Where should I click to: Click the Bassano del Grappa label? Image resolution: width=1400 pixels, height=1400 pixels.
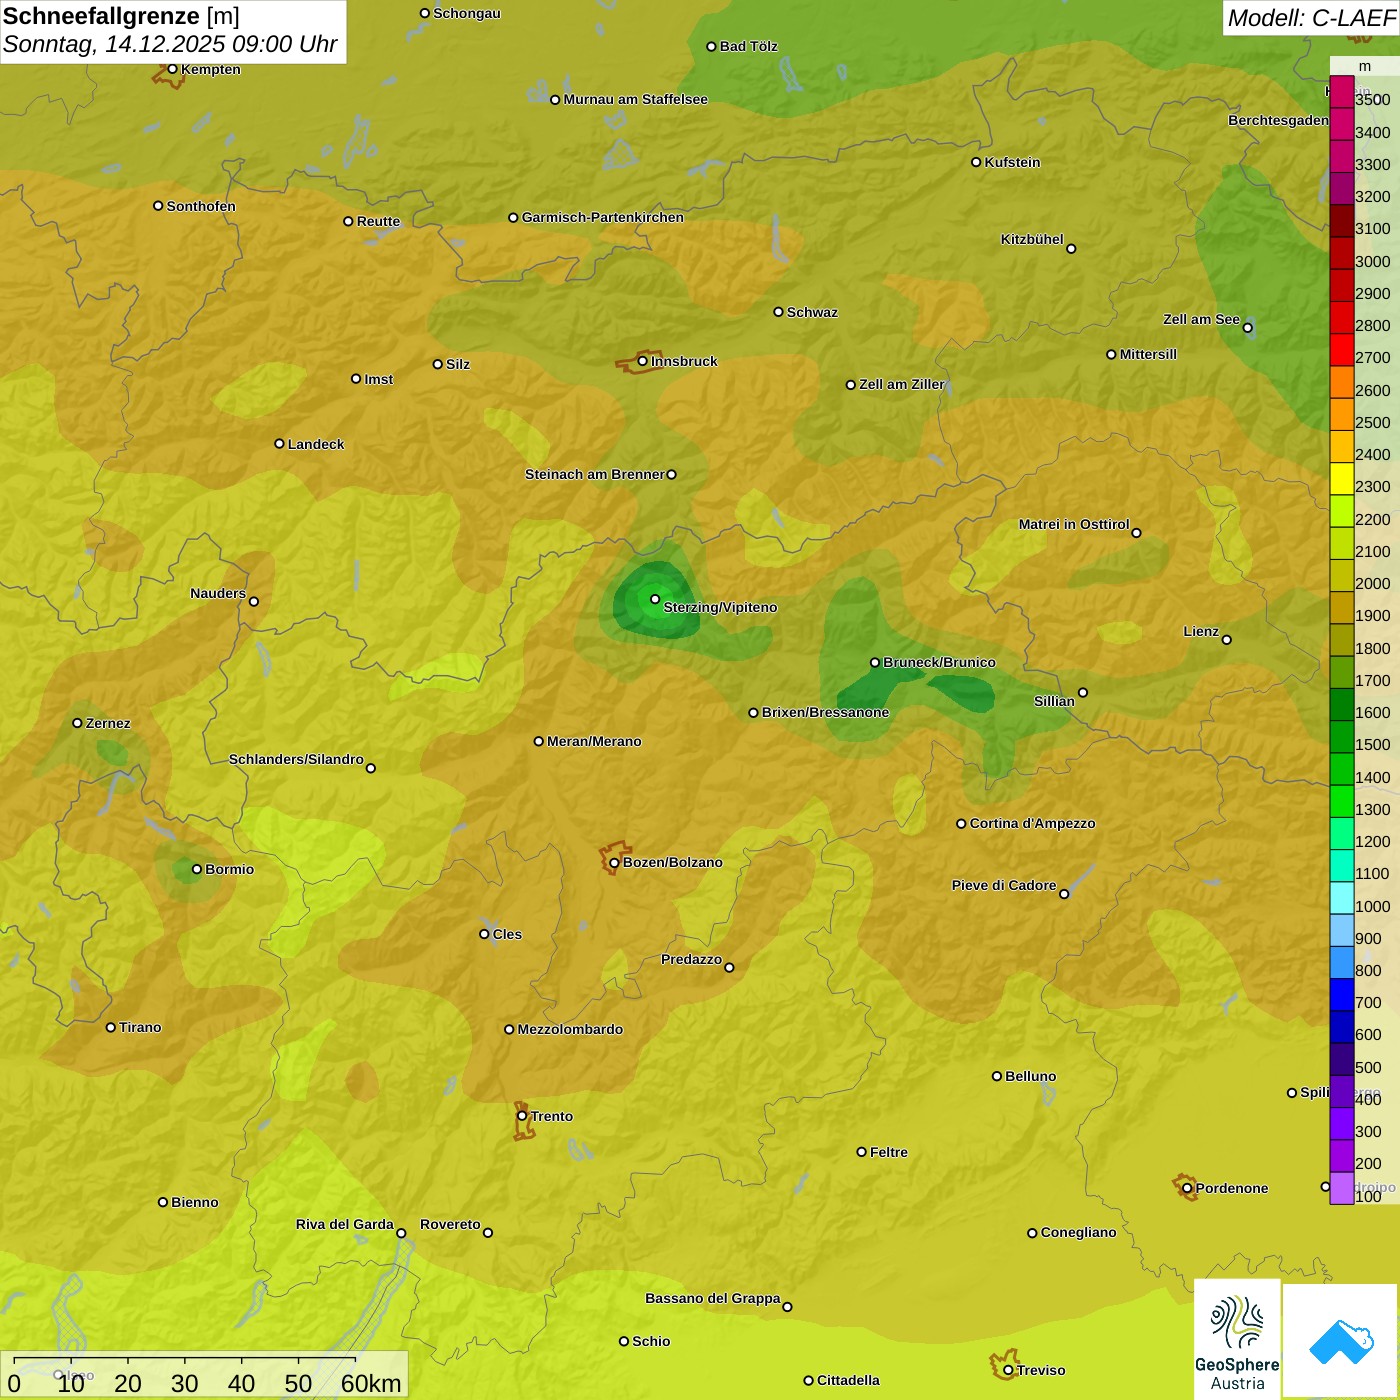(713, 1298)
